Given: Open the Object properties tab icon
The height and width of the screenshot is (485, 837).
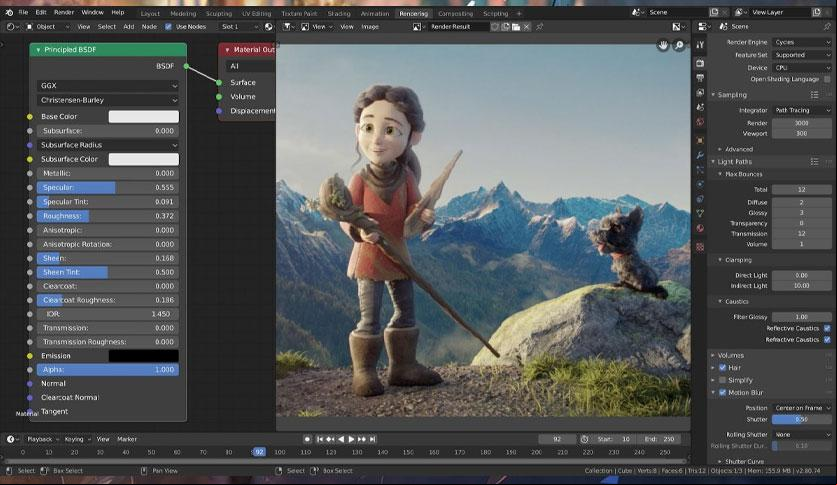Looking at the screenshot, I should [x=700, y=140].
